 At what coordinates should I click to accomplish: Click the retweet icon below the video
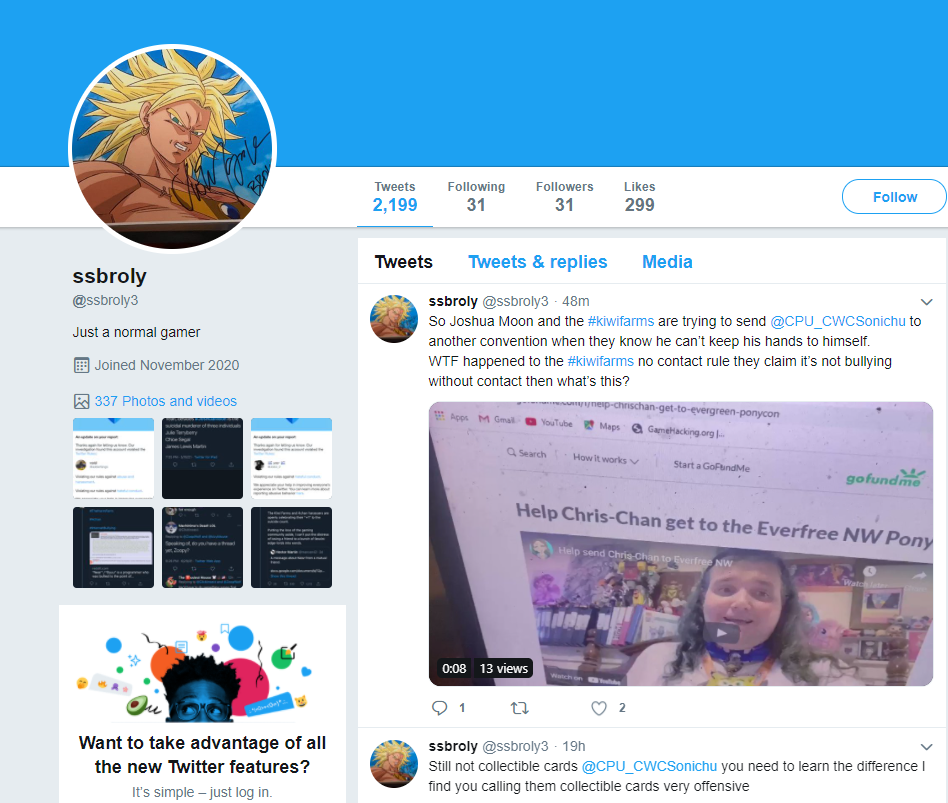click(x=520, y=707)
